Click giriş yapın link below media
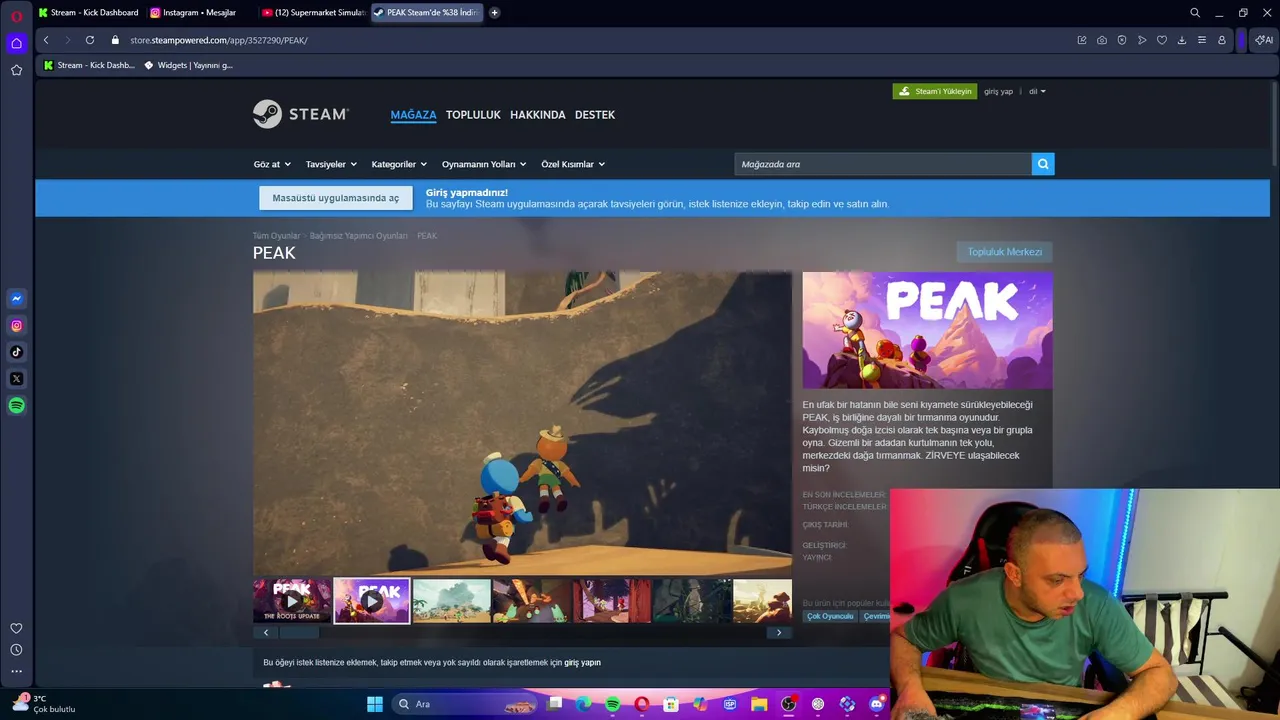Viewport: 1280px width, 720px height. point(582,662)
